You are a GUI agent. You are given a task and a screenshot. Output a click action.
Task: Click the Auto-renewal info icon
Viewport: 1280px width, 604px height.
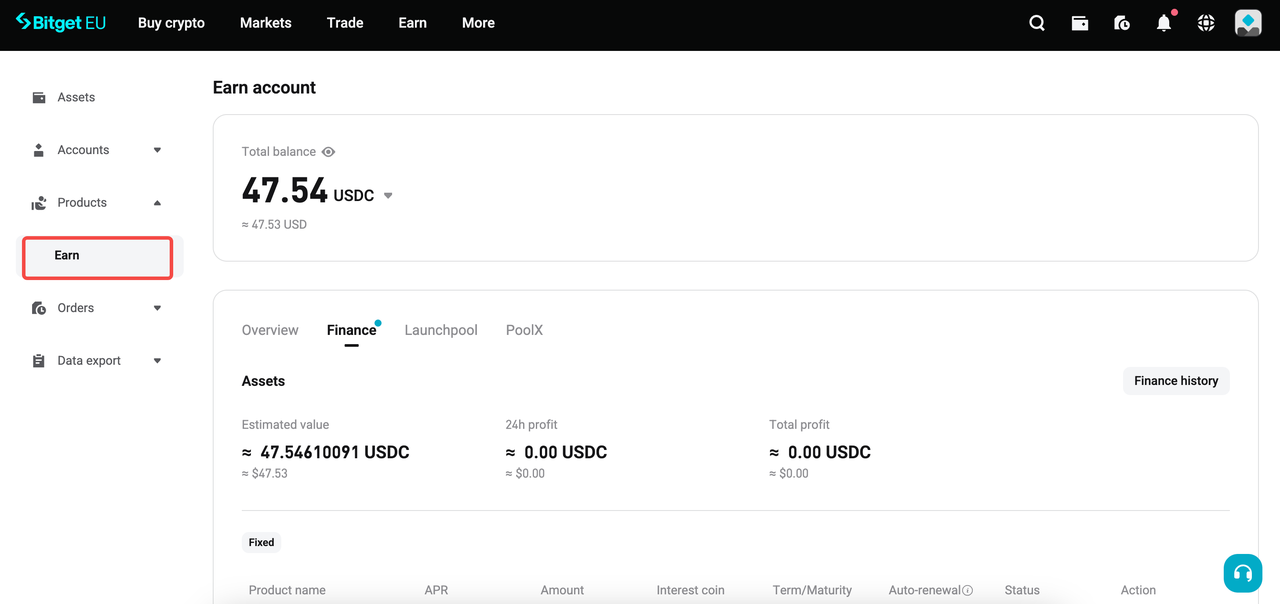point(967,591)
